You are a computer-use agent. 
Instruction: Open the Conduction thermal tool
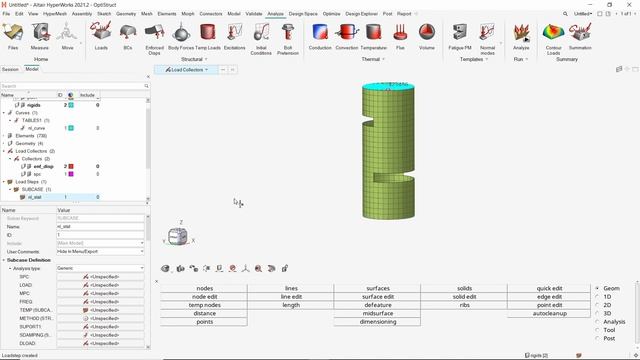(320, 36)
